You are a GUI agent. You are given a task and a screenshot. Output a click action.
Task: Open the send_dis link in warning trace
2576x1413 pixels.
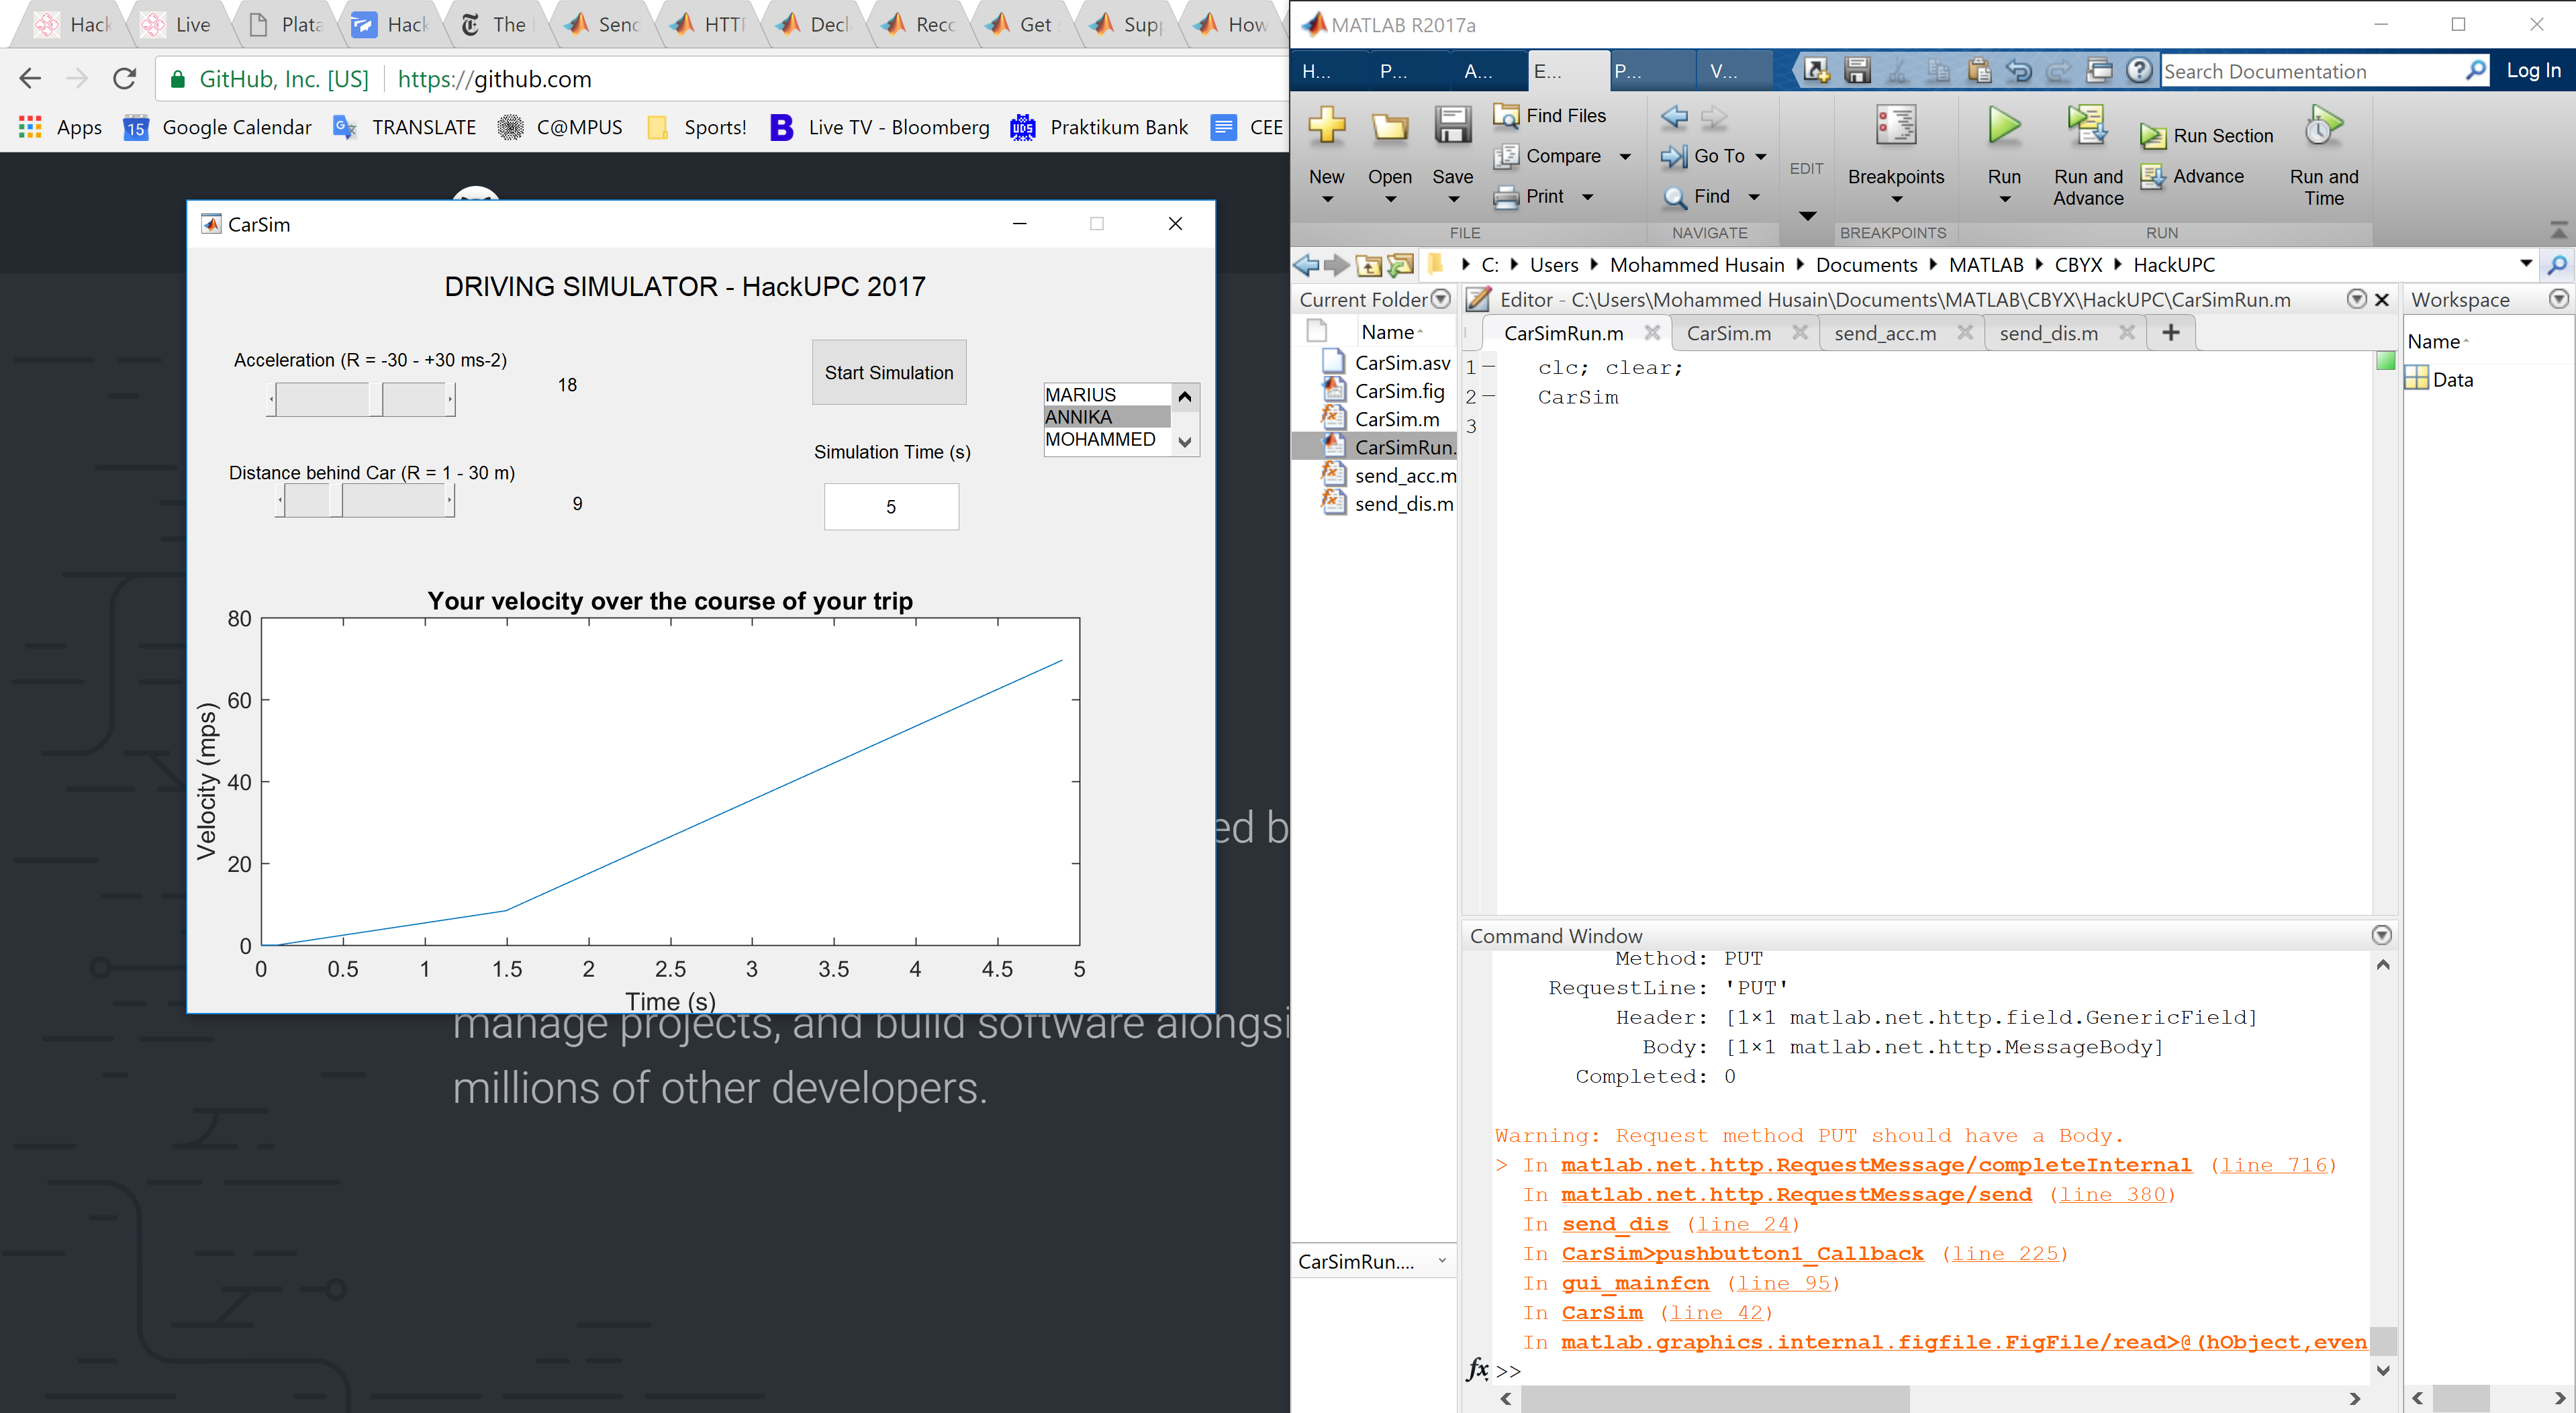(x=1614, y=1224)
